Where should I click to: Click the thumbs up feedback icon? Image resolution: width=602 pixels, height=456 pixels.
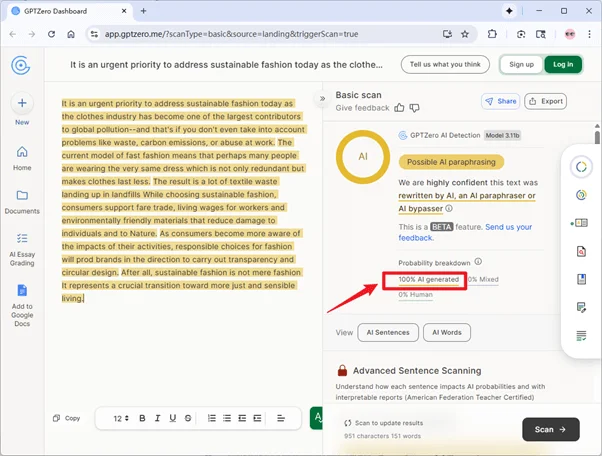click(400, 107)
